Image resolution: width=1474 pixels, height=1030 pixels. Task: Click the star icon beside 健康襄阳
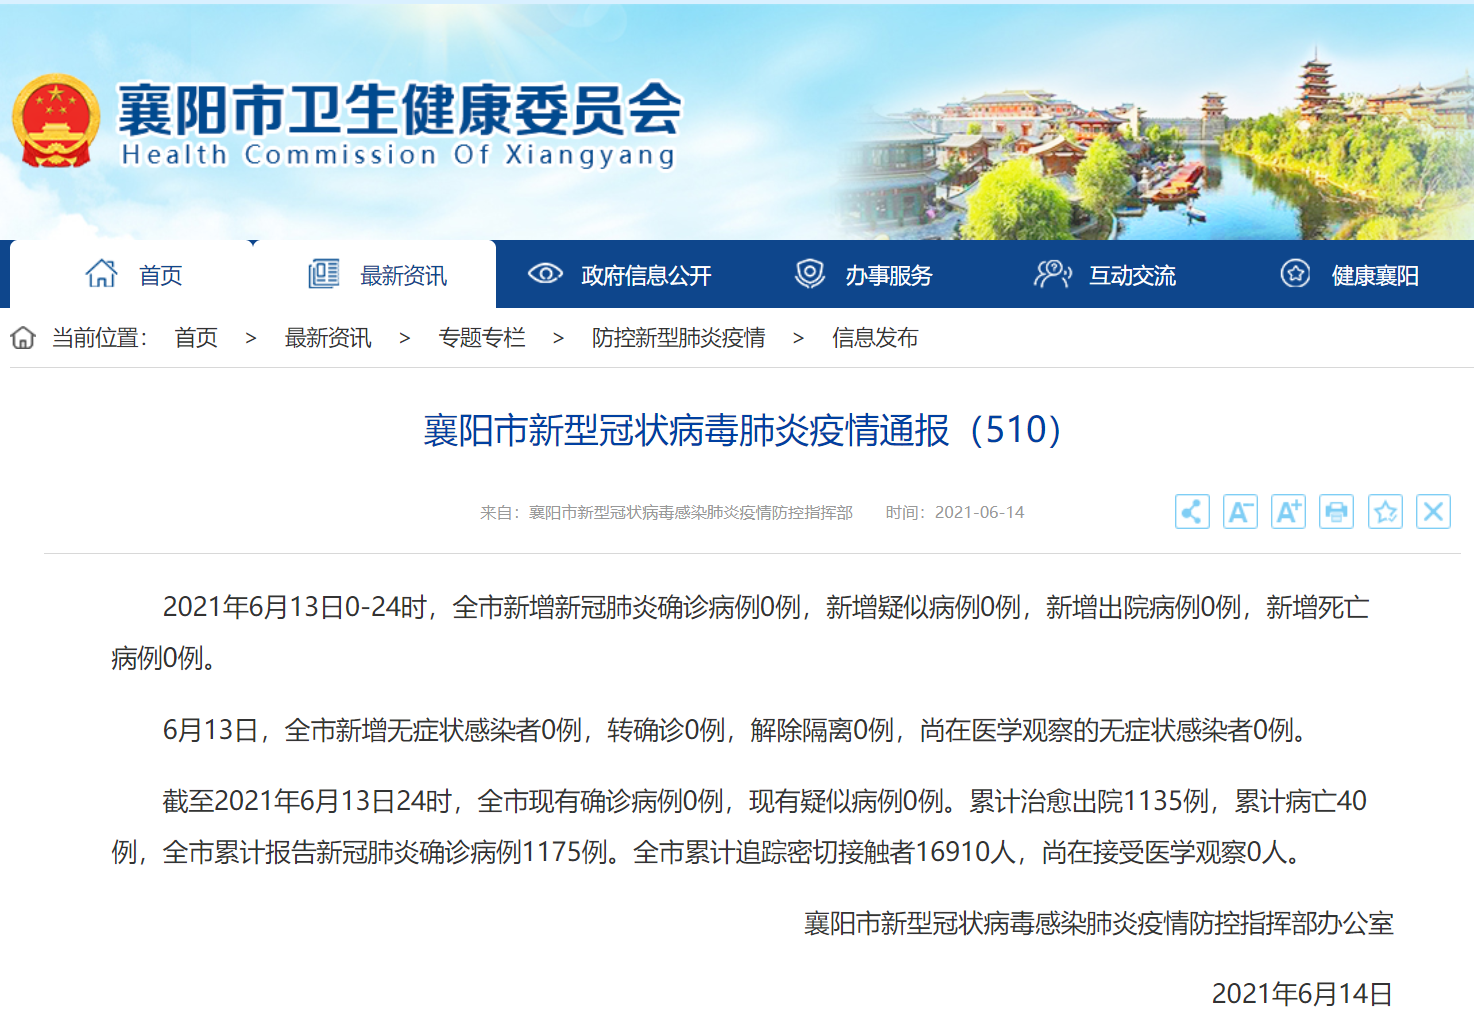coord(1295,274)
